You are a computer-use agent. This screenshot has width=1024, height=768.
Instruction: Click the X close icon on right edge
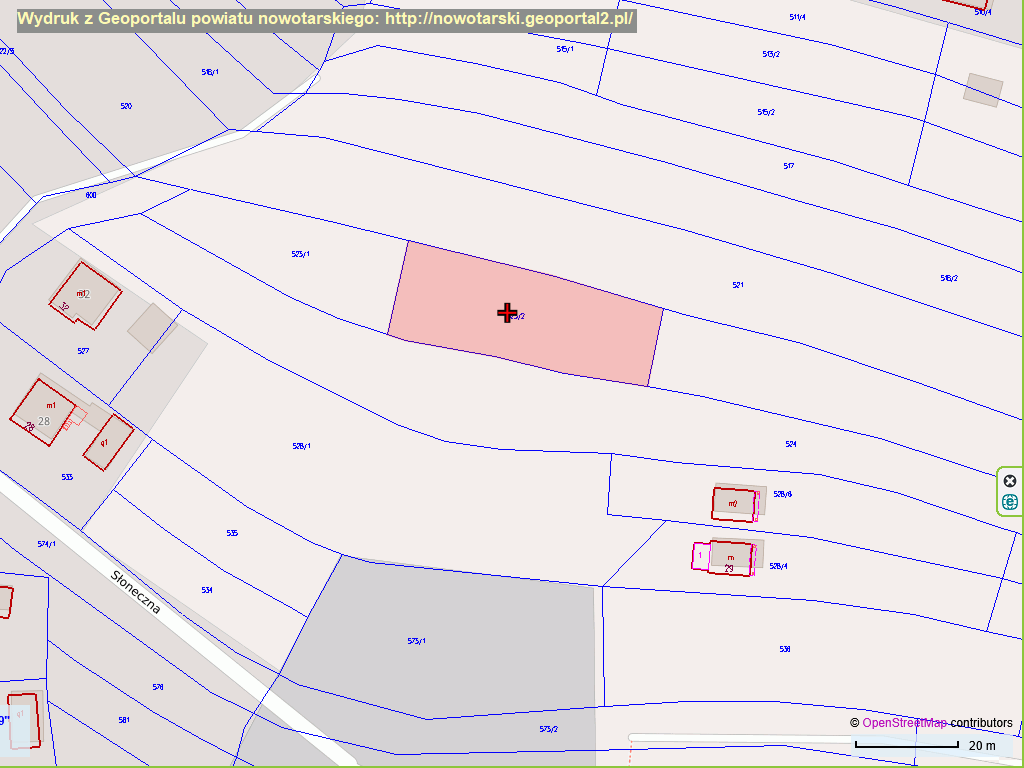(1009, 481)
